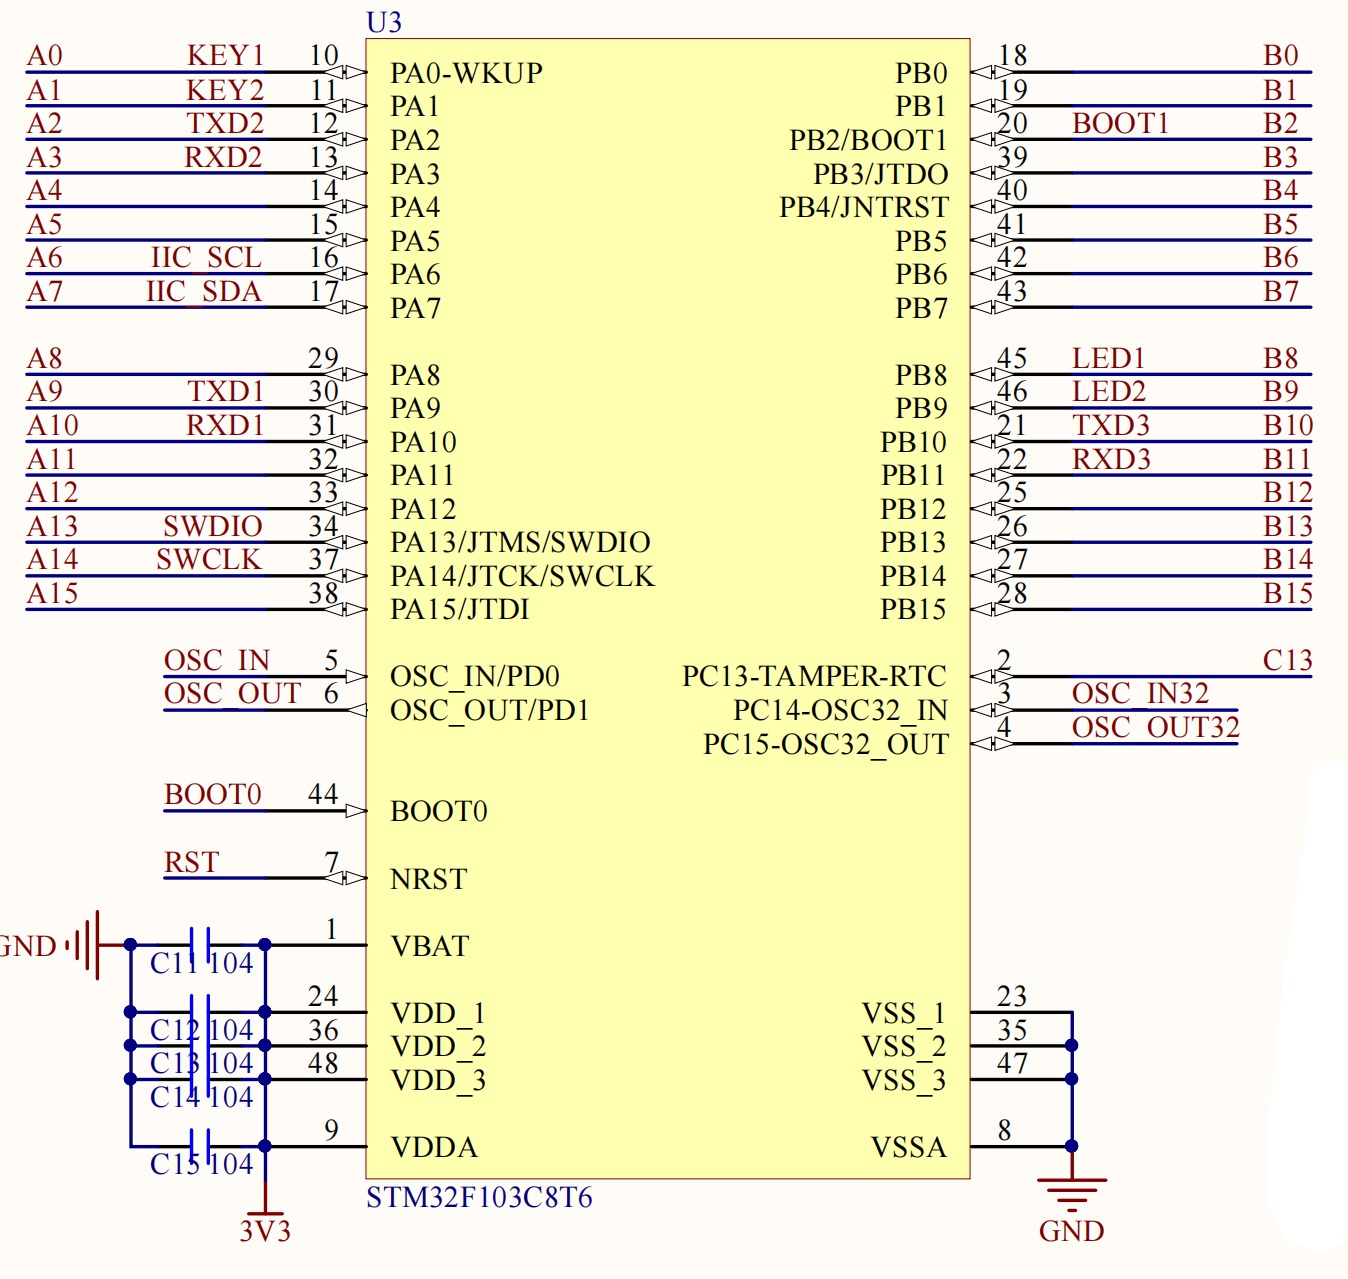Select the RXD1 net label

click(225, 425)
